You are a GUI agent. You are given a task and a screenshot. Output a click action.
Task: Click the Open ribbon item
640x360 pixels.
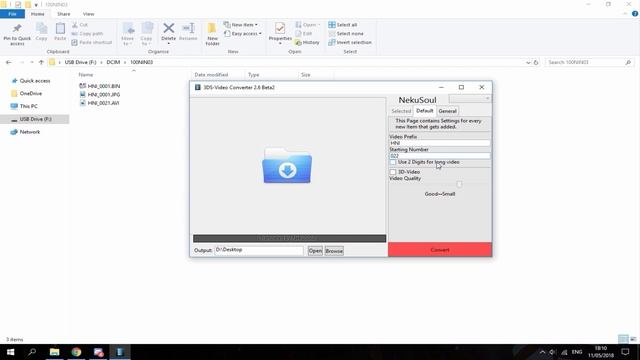point(307,25)
